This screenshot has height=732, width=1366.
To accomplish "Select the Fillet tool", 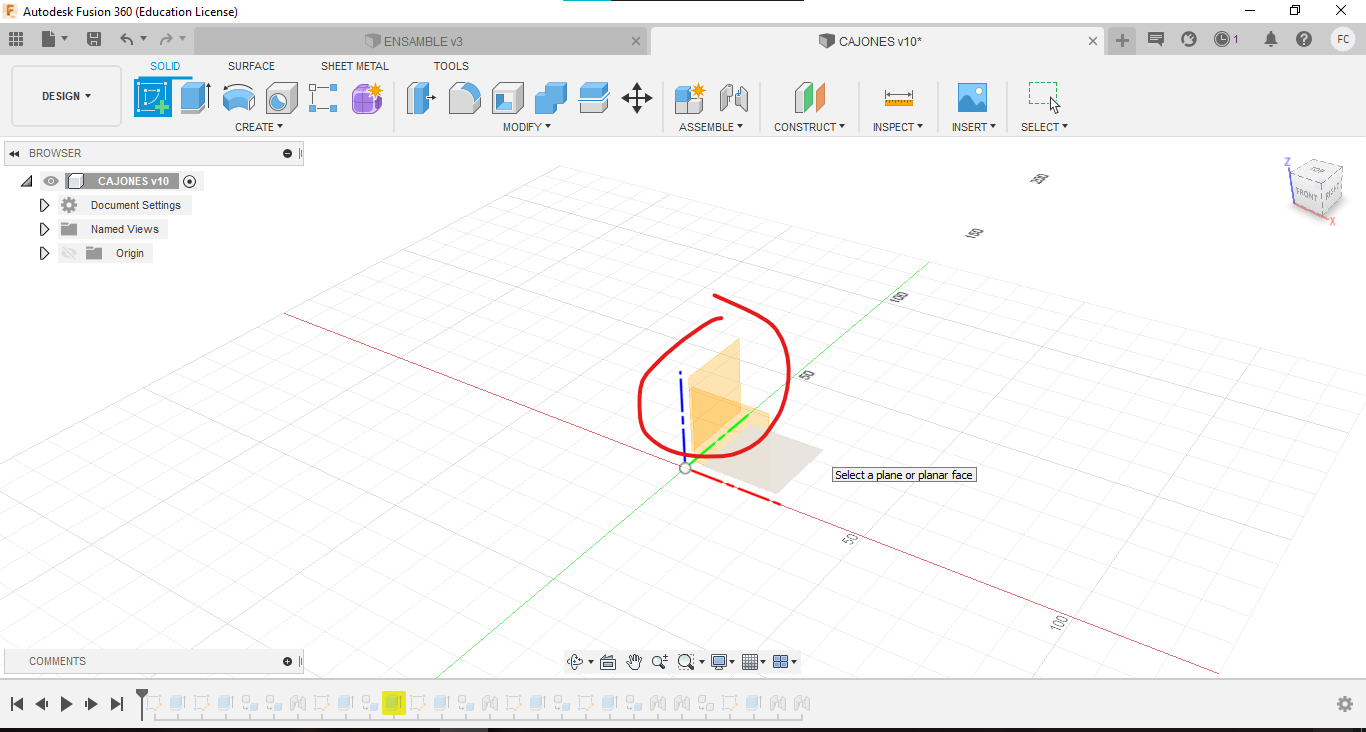I will (464, 98).
